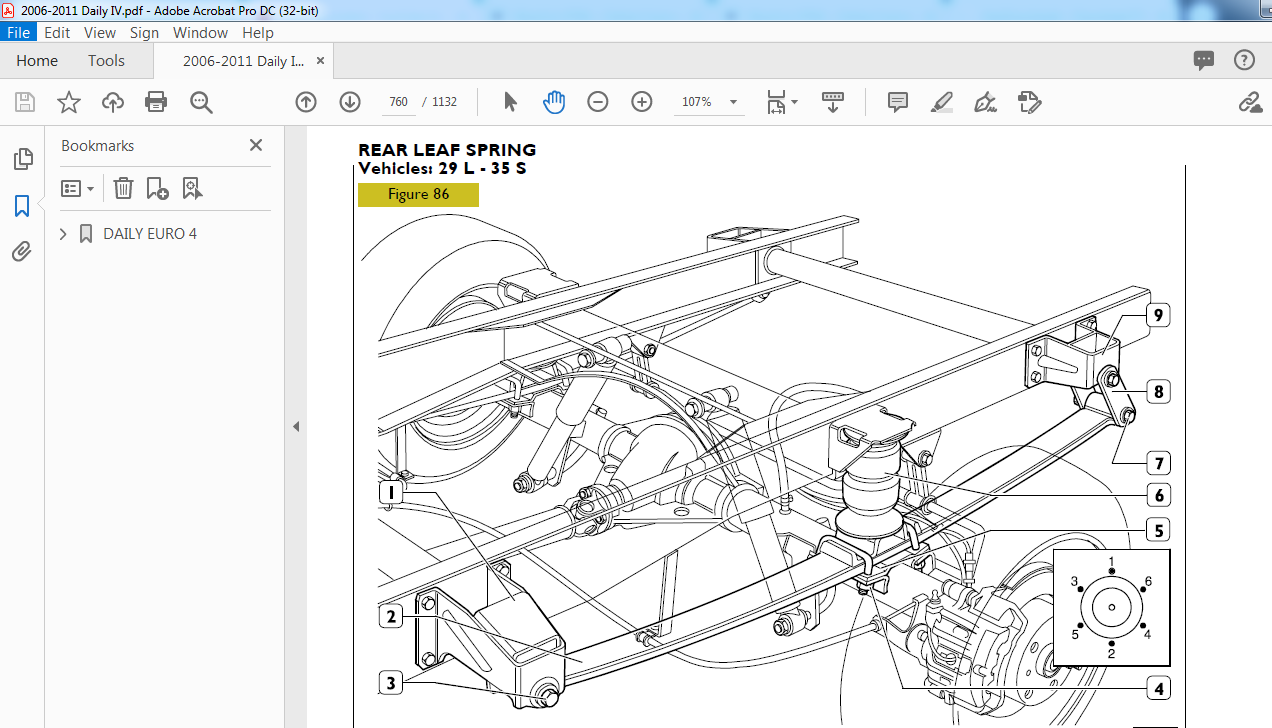Viewport: 1272px width, 728px height.
Task: Open the Attachments paperclip panel
Action: [x=22, y=252]
